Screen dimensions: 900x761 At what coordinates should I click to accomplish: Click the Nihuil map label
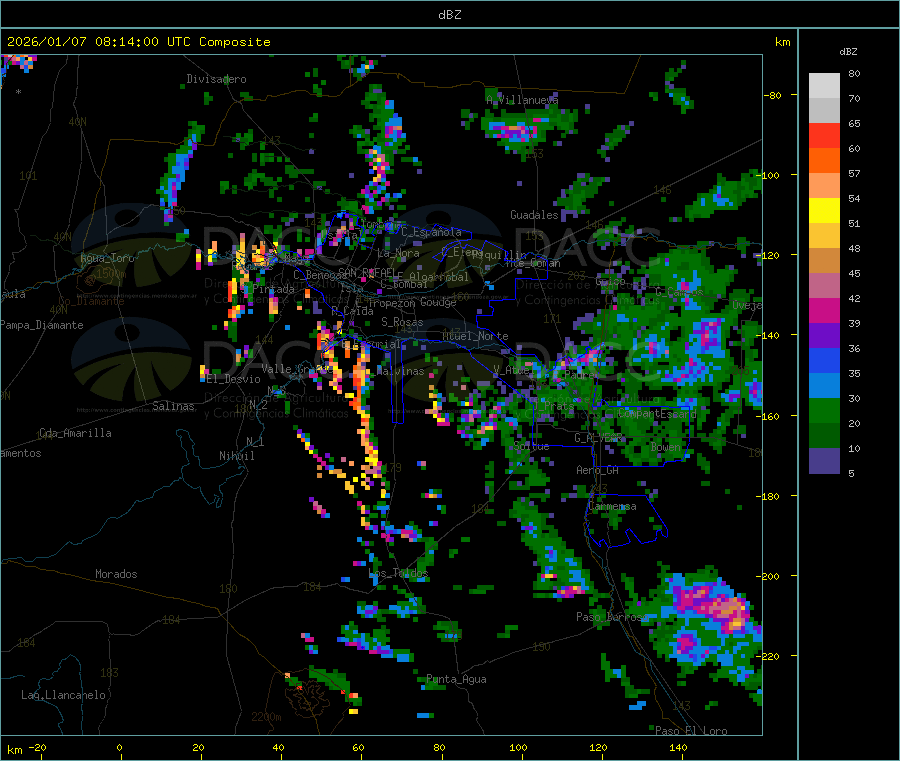pos(236,456)
